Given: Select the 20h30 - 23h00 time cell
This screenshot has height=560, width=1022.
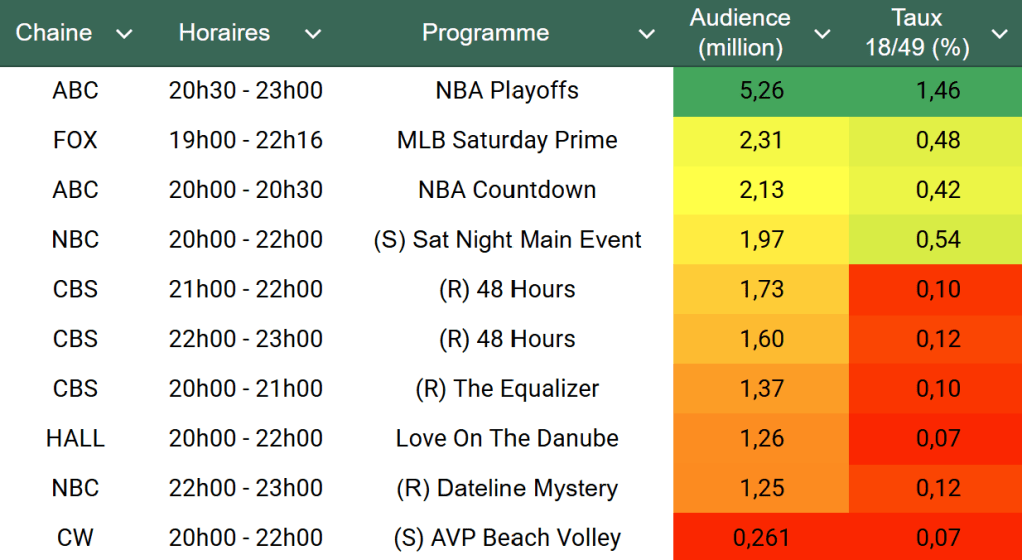Looking at the screenshot, I should pyautogui.click(x=246, y=91).
